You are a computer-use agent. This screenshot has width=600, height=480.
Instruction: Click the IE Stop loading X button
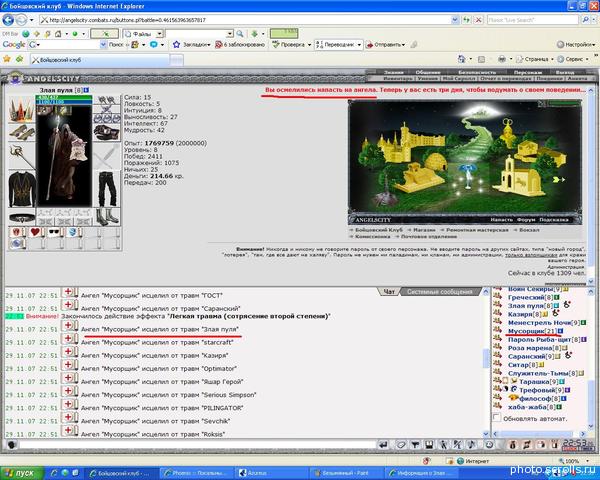478,20
